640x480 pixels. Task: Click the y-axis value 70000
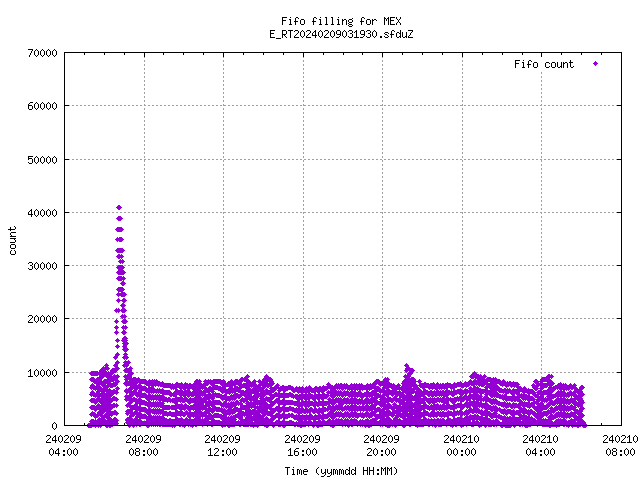(x=42, y=53)
